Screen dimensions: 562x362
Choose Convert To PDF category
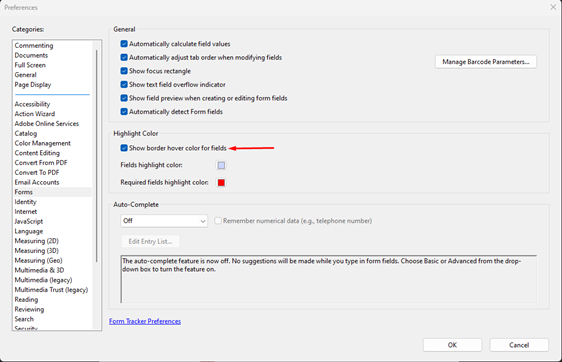(37, 172)
